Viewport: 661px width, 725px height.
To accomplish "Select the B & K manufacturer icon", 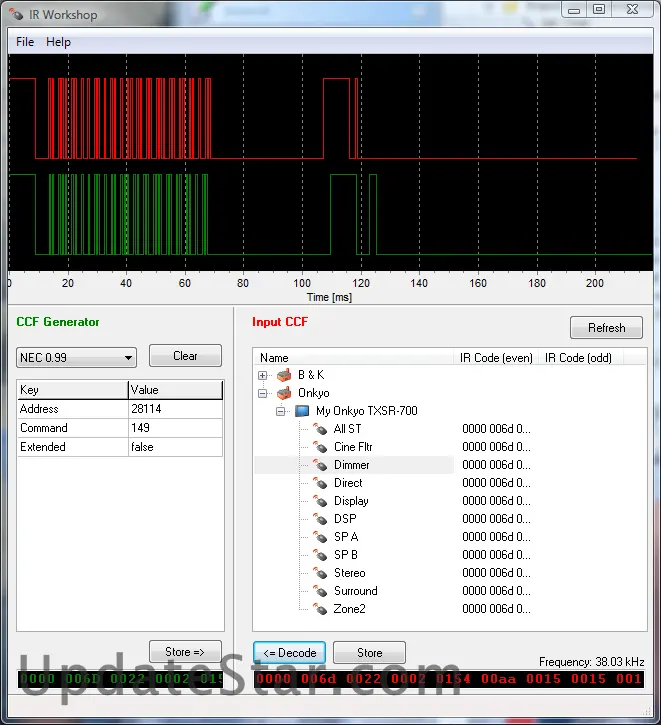I will click(x=285, y=375).
